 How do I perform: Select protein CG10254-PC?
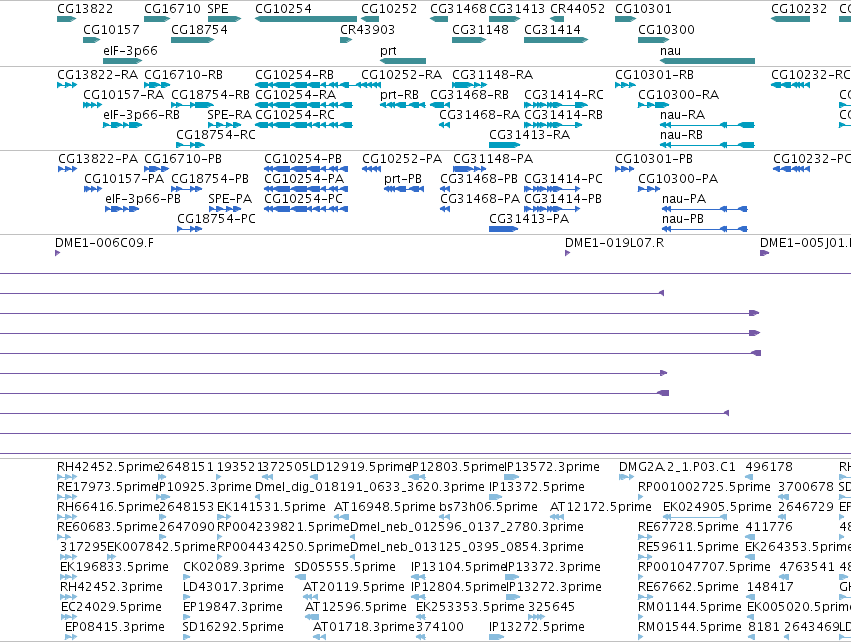[x=306, y=209]
